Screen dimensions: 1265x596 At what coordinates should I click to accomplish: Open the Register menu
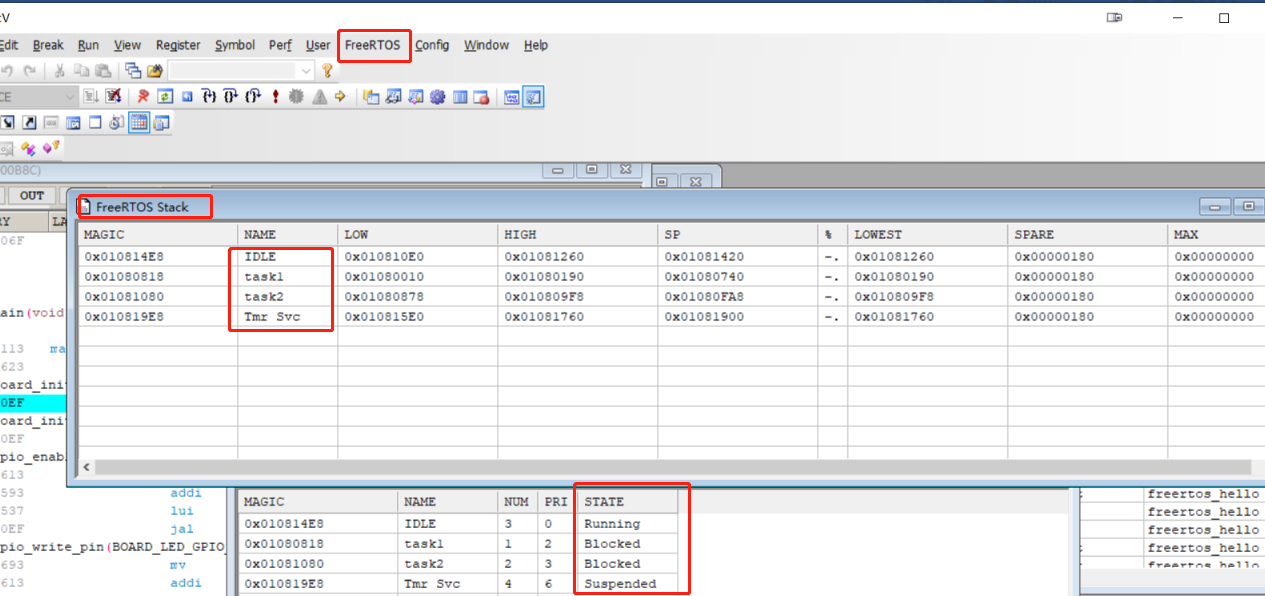[178, 45]
